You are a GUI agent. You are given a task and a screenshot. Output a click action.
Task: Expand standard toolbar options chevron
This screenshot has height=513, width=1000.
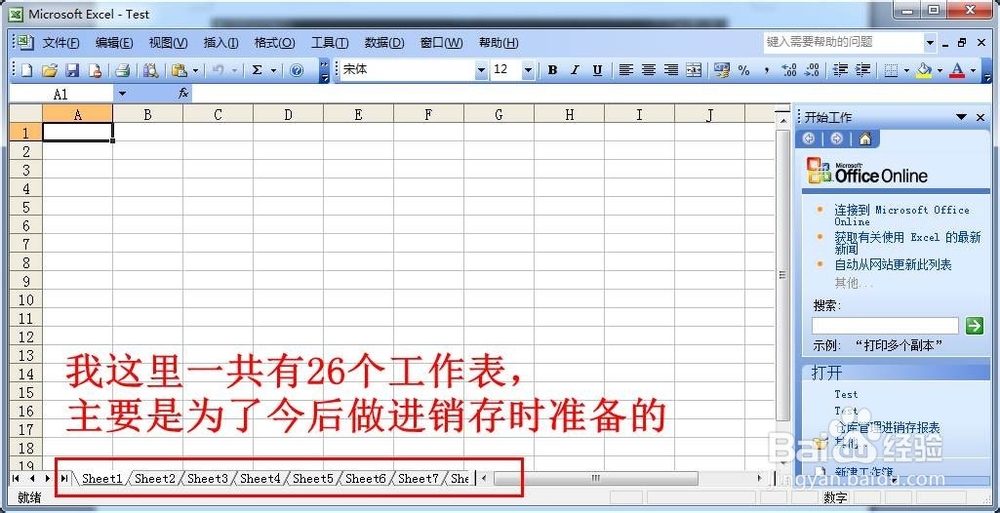click(324, 70)
